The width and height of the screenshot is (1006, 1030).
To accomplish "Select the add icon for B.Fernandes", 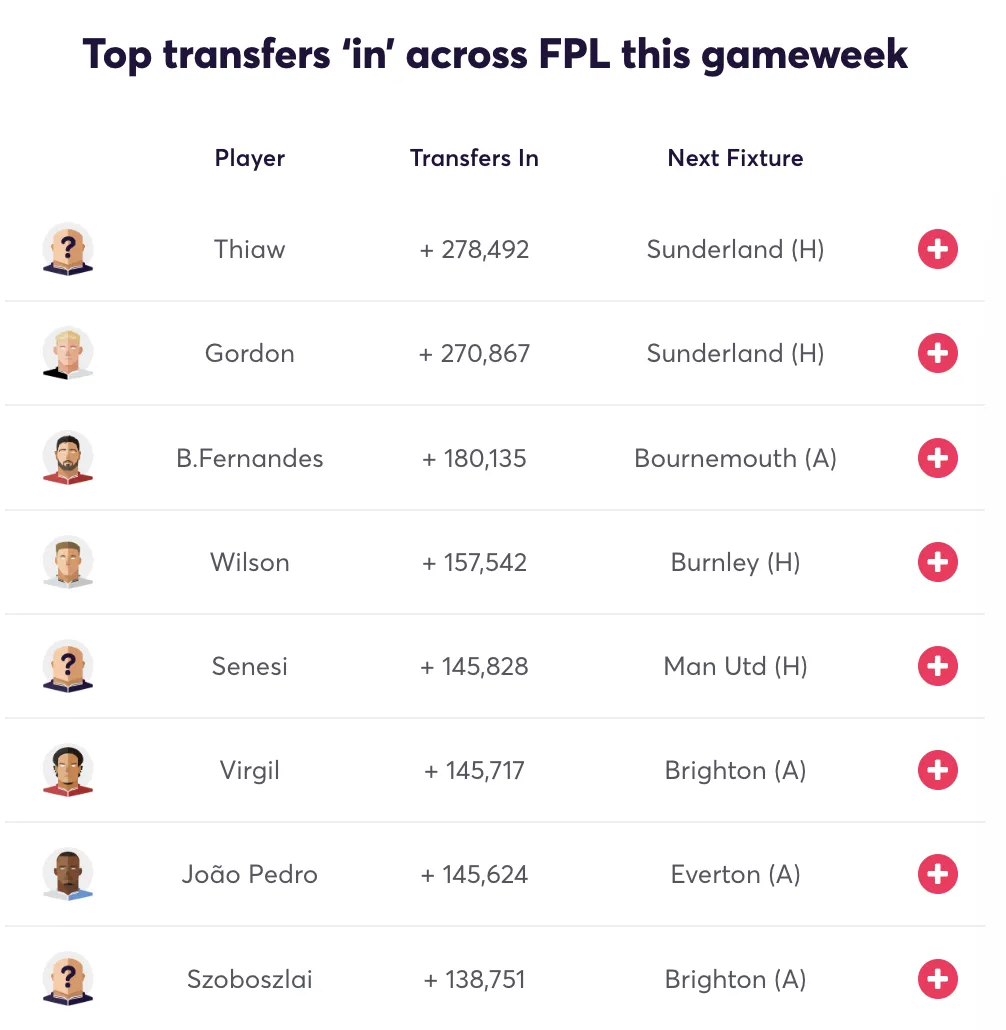I will tap(937, 458).
